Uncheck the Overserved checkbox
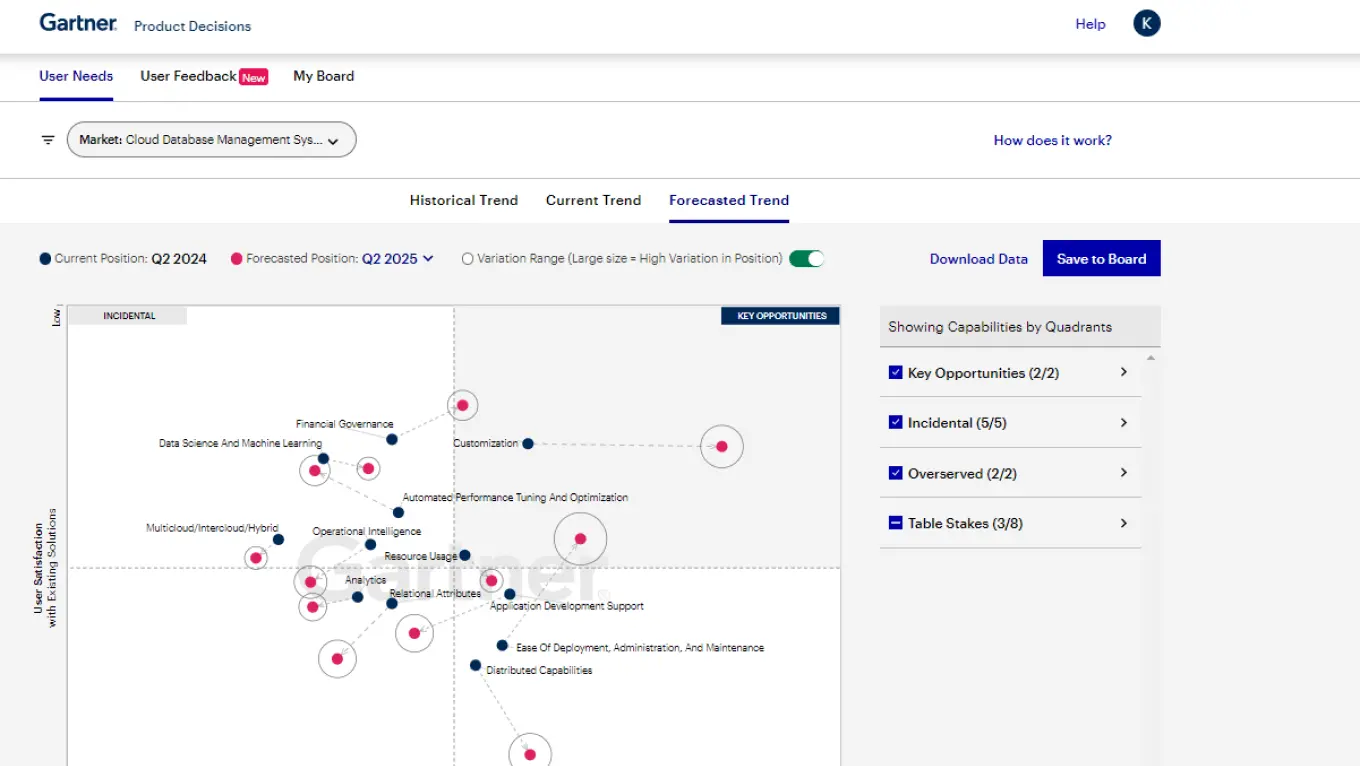The width and height of the screenshot is (1360, 766). click(896, 473)
